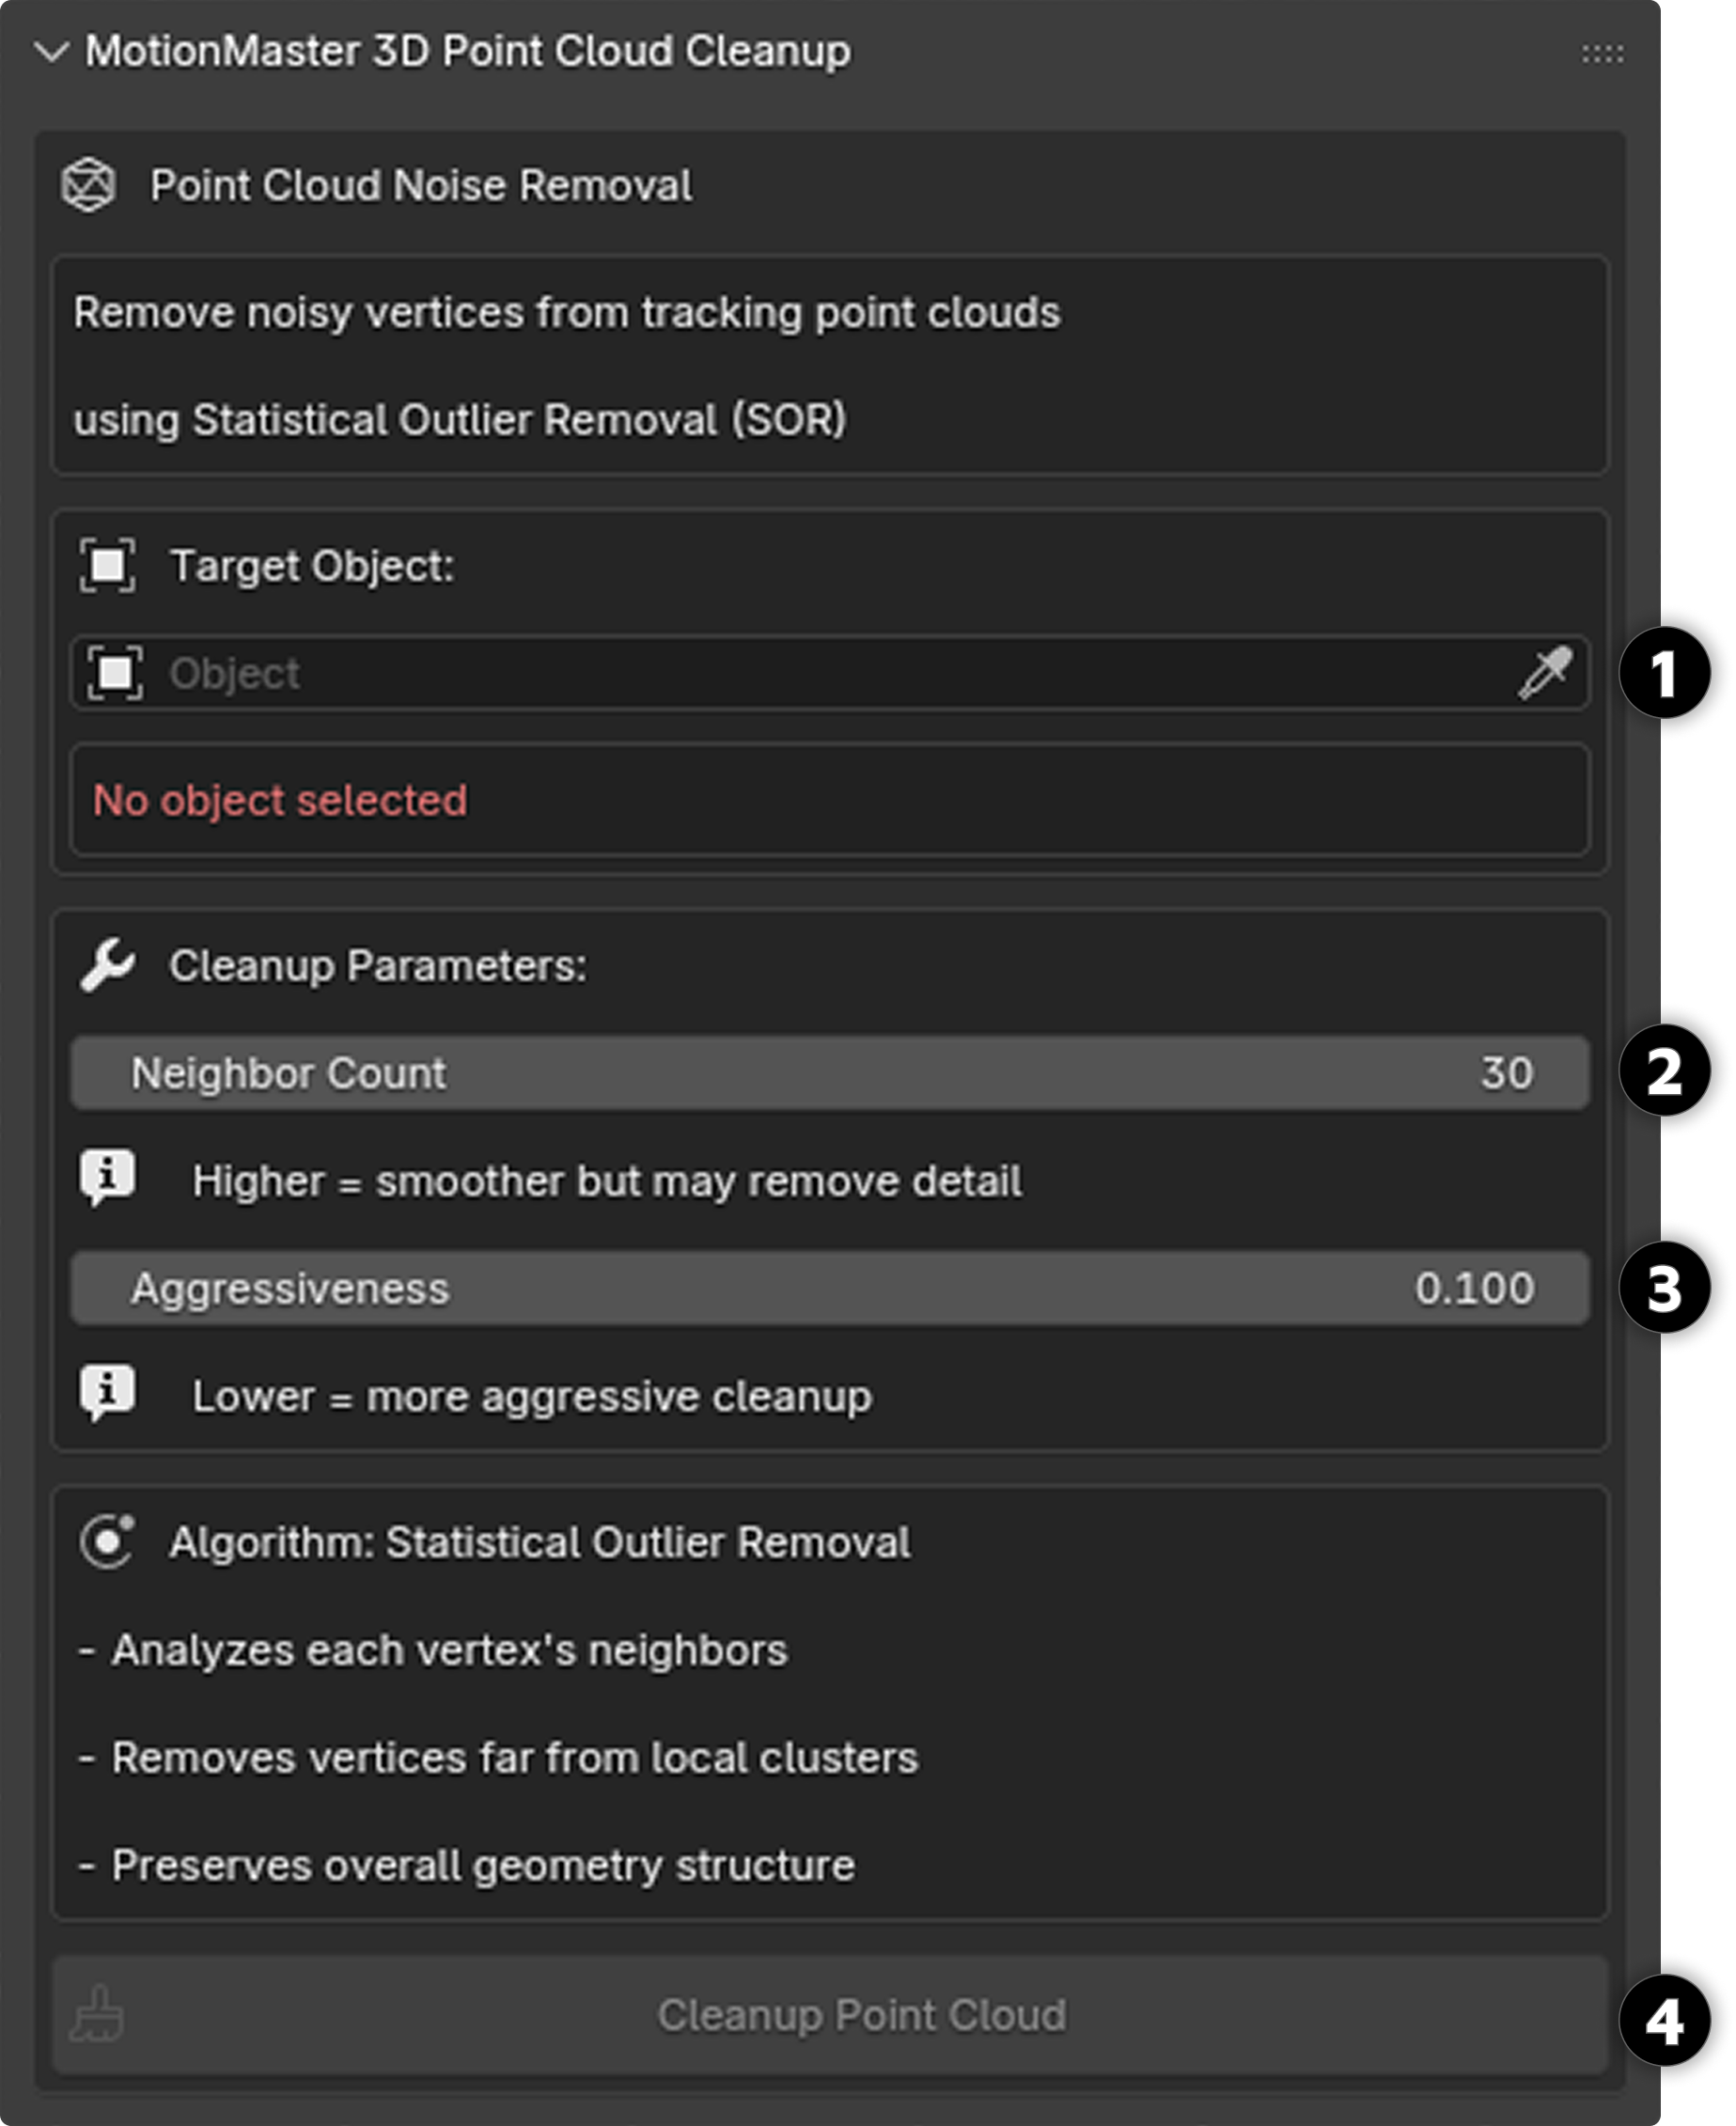
Task: Click the Aggressiveness value slider
Action: pyautogui.click(x=830, y=1288)
